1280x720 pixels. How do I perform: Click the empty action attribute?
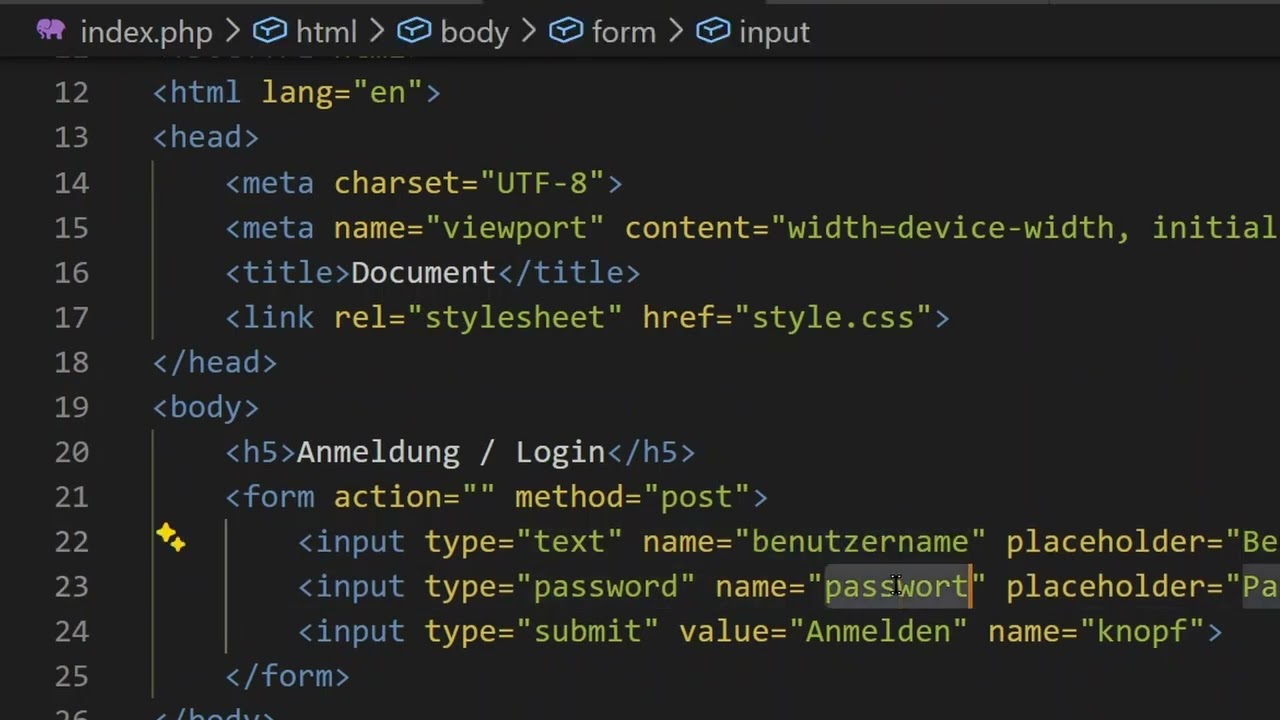[x=414, y=497]
